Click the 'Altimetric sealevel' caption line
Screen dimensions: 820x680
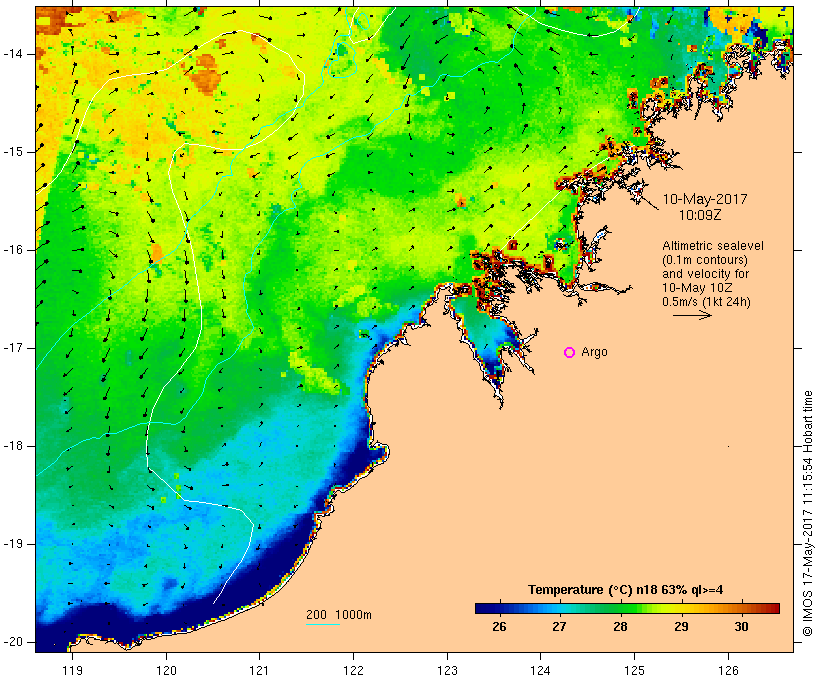point(713,246)
